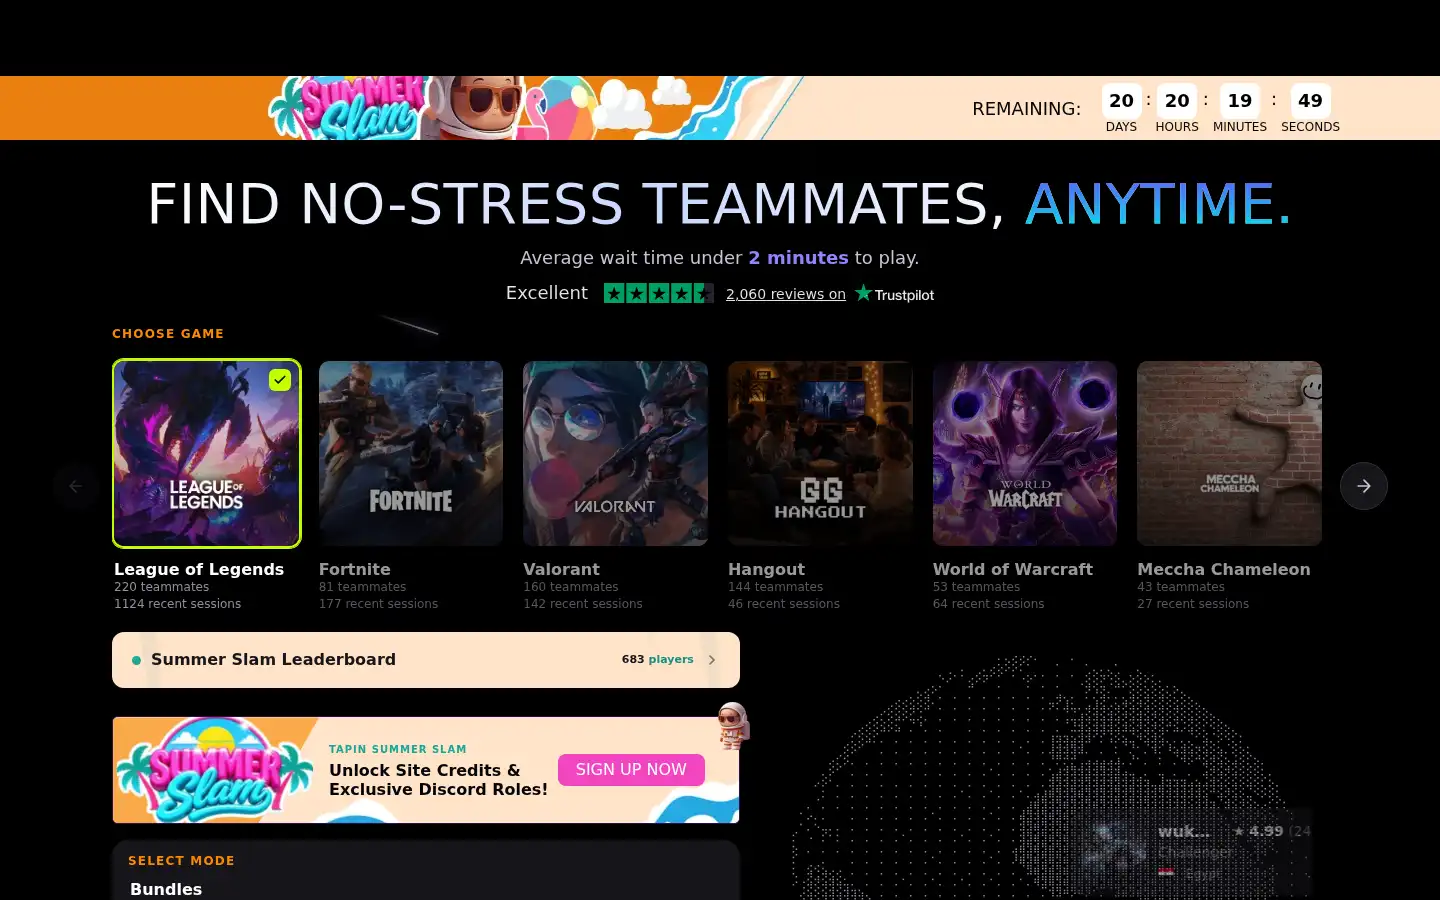Click the DAYS countdown value

1122,101
